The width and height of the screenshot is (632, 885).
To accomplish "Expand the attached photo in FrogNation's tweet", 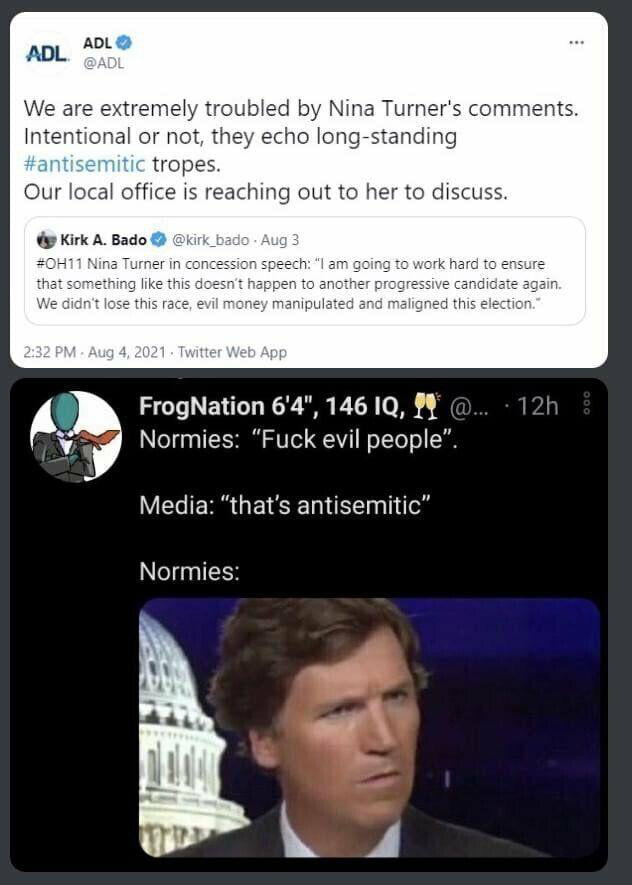I will coord(369,727).
